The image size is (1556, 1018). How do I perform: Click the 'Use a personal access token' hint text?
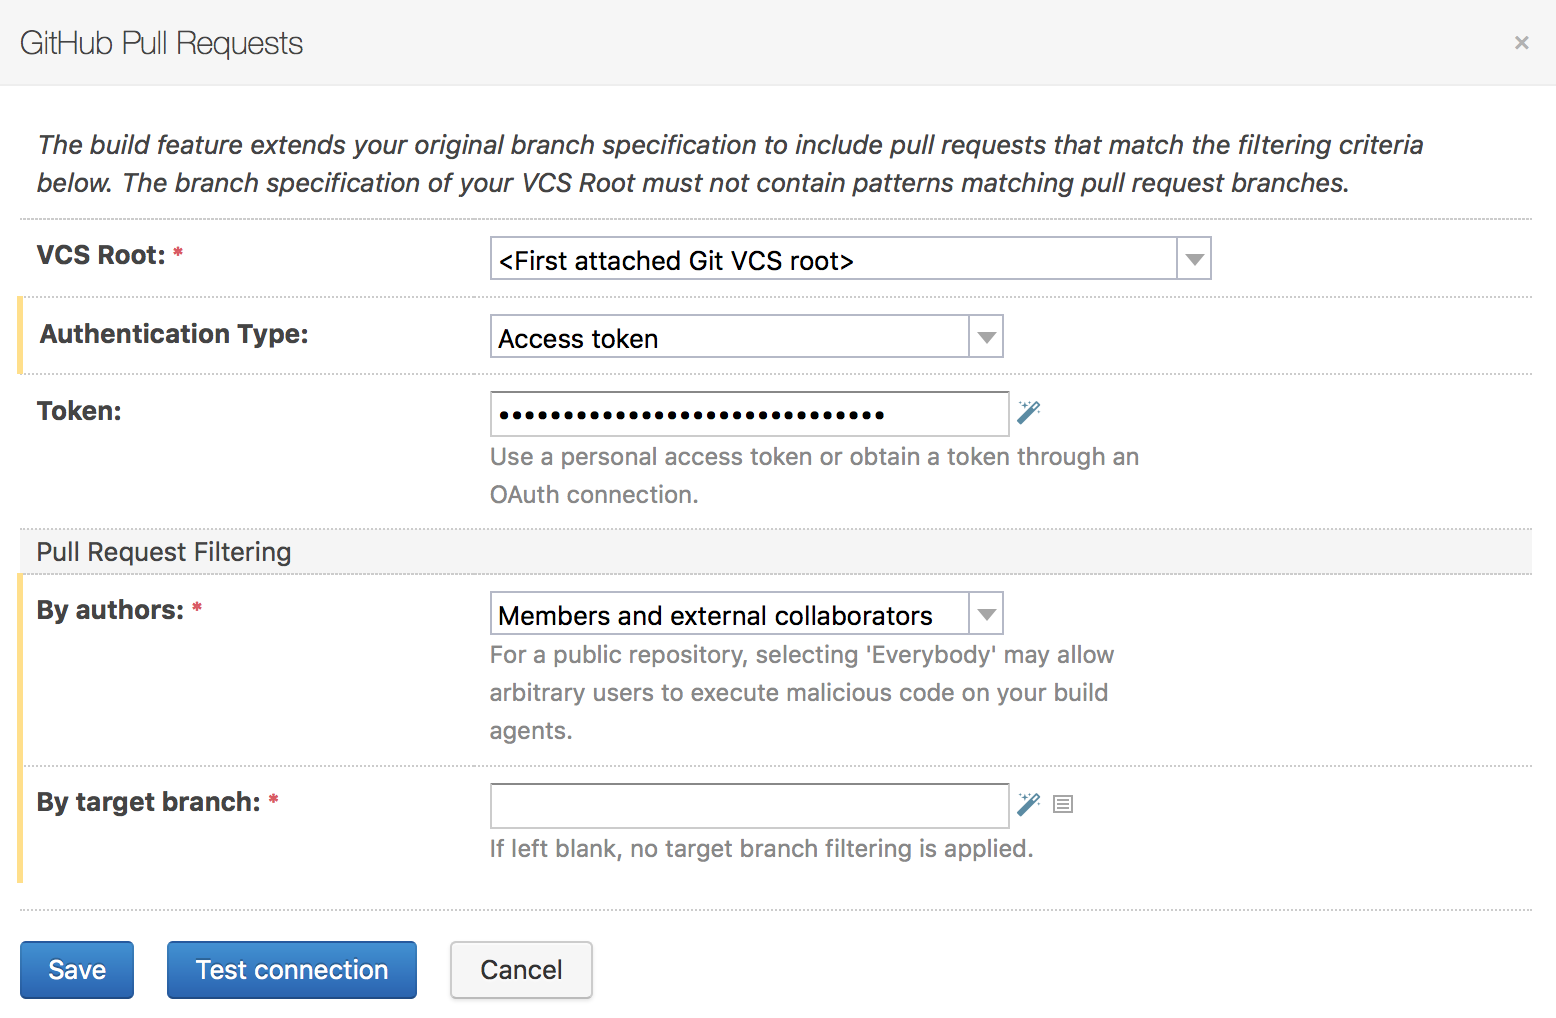(x=814, y=476)
